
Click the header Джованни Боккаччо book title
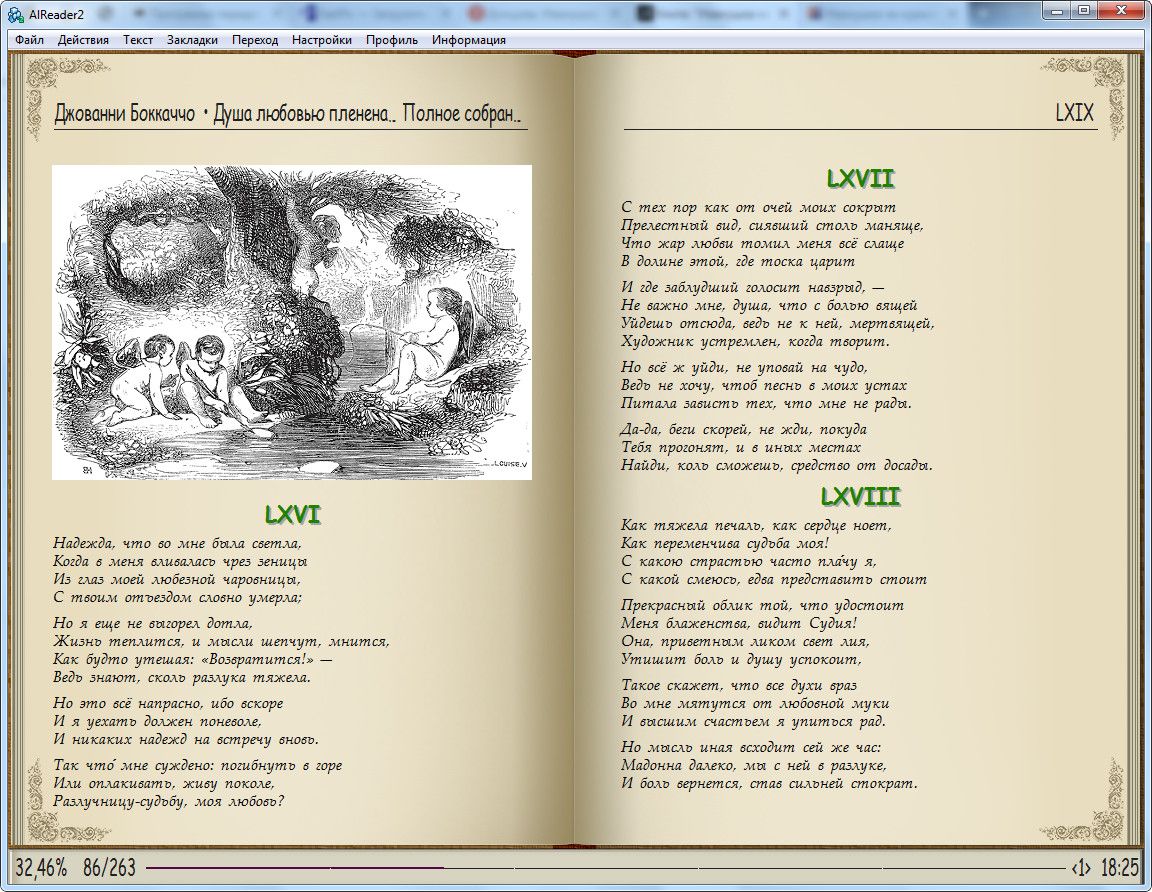(287, 113)
